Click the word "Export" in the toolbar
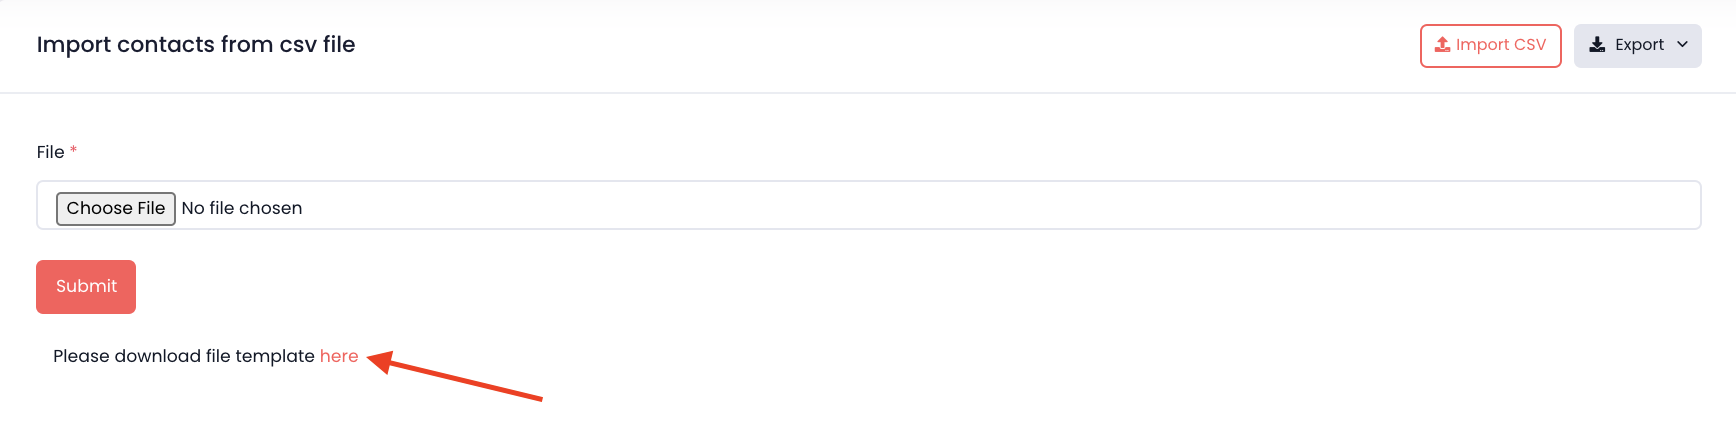 point(1639,45)
